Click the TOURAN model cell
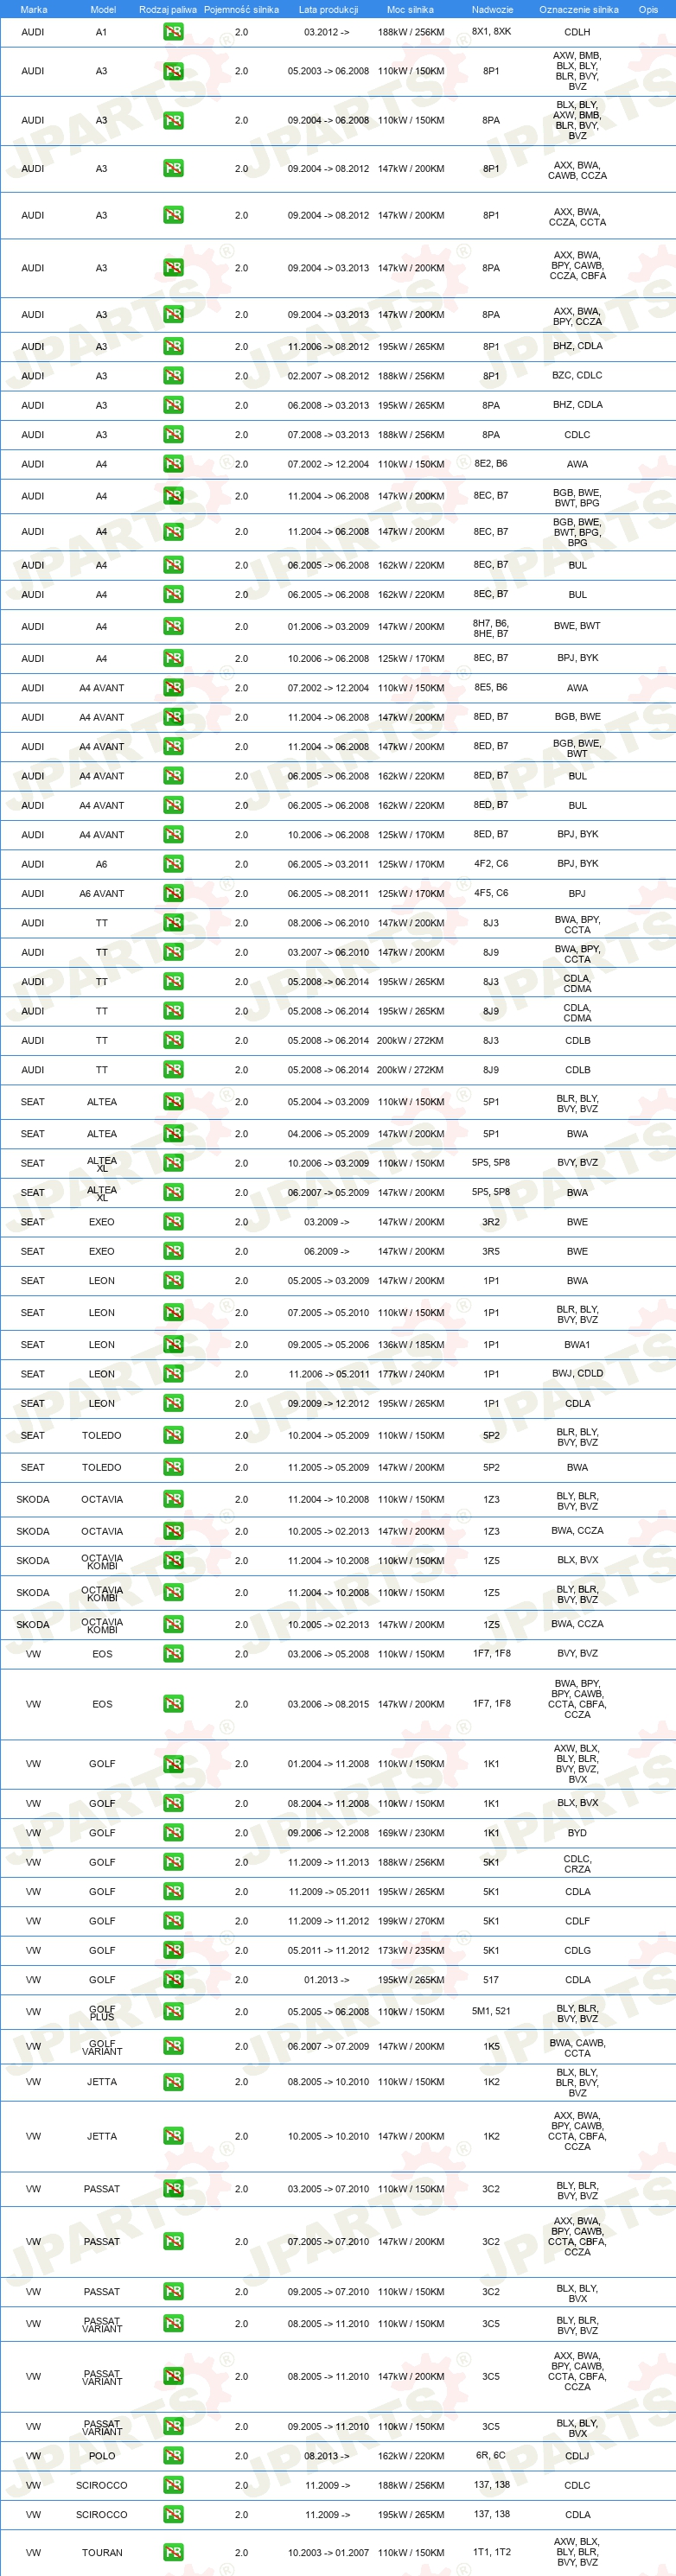Image resolution: width=676 pixels, height=2576 pixels. (102, 2552)
